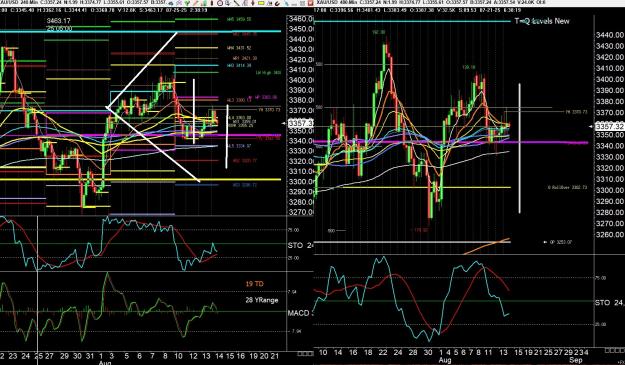
Task: Click the 'Sep' month label, right chart date axis
Action: [x=576, y=361]
